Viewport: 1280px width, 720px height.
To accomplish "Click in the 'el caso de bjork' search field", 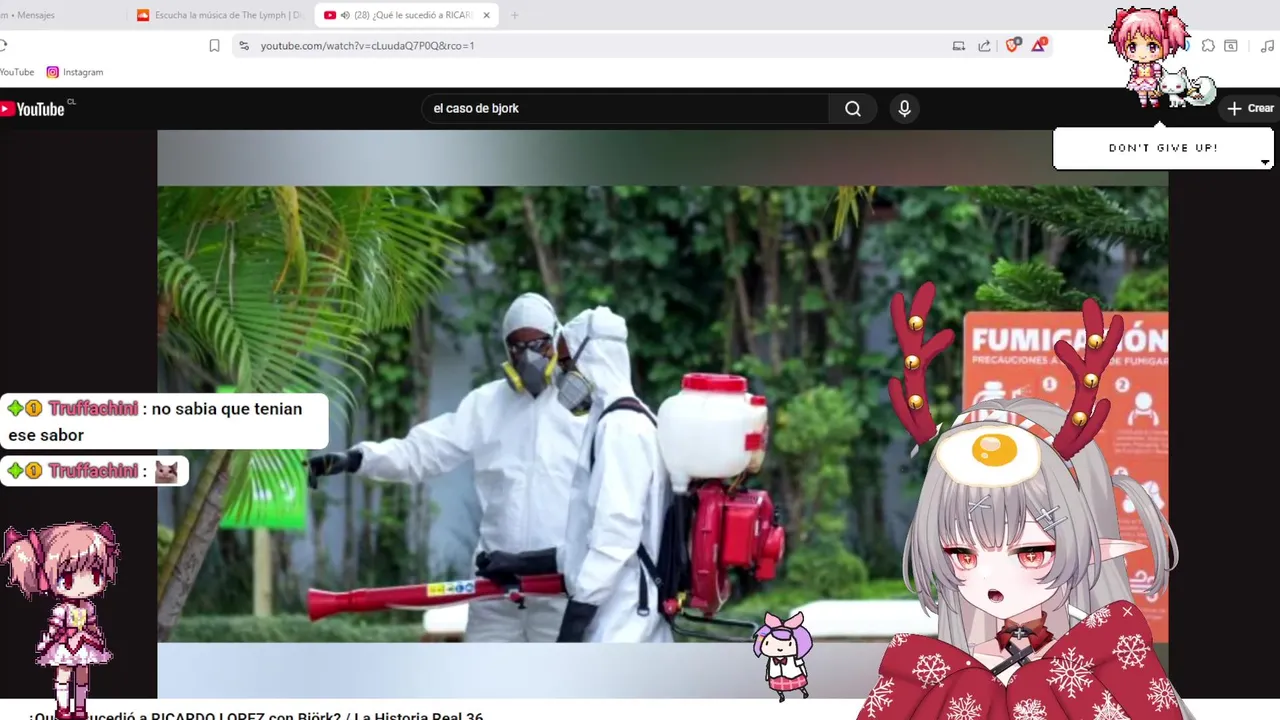I will coord(625,109).
